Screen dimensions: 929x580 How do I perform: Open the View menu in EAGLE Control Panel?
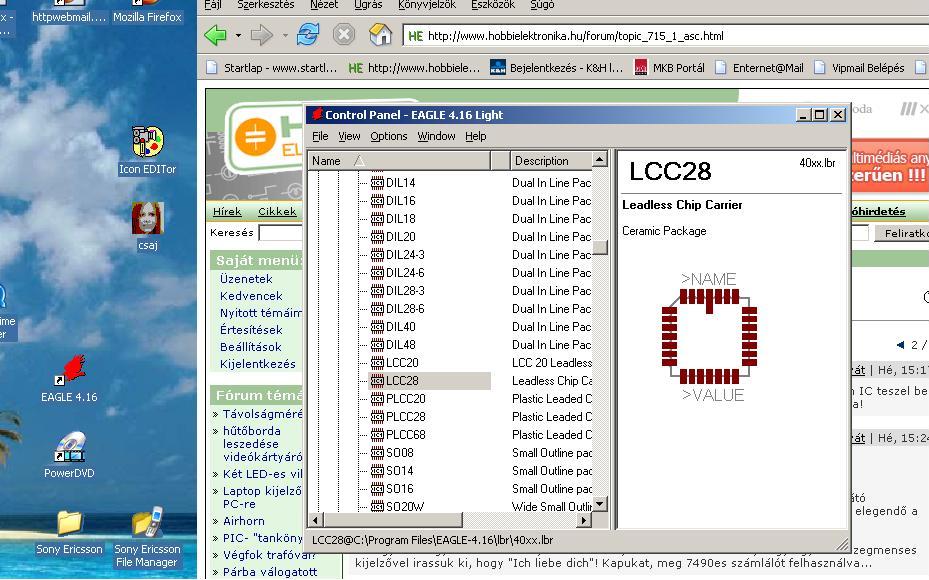(x=349, y=136)
